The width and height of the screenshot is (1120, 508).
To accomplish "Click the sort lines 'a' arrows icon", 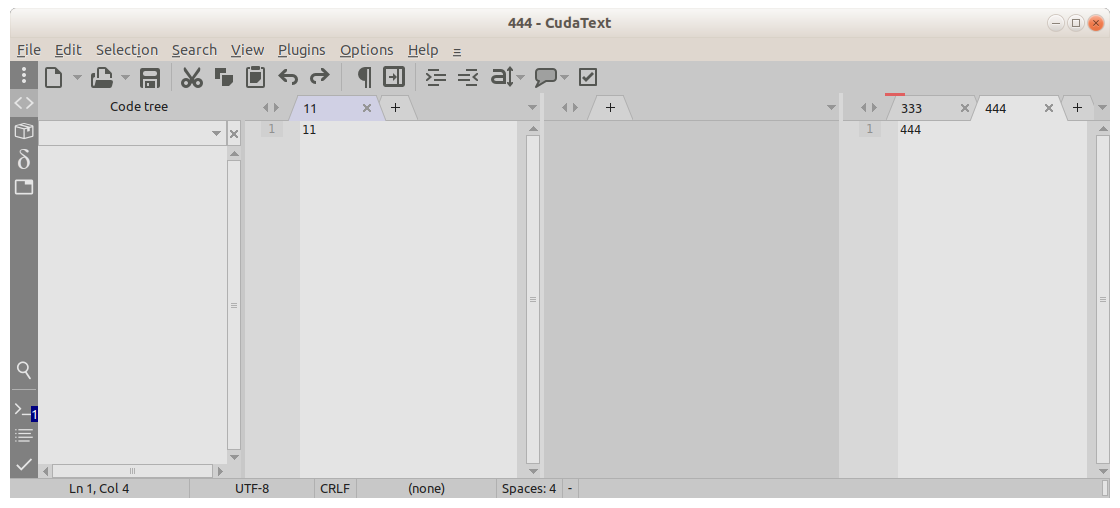I will pos(502,77).
